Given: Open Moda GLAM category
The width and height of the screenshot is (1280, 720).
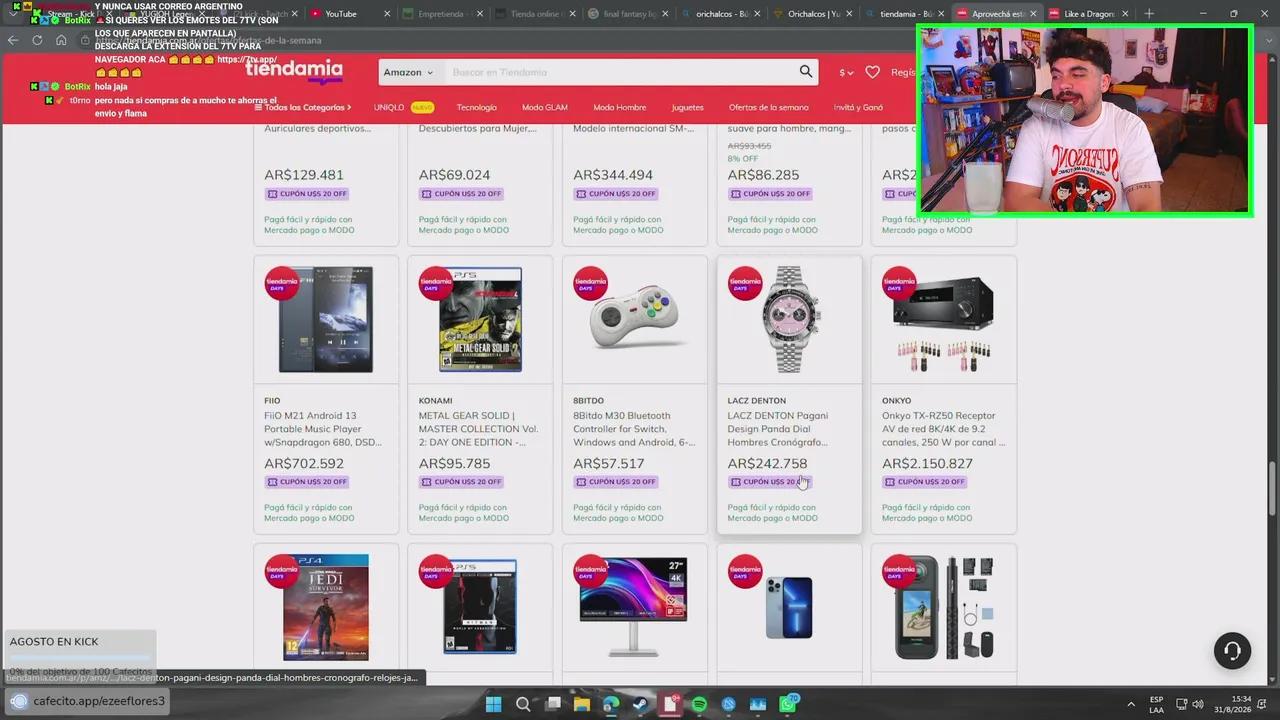Looking at the screenshot, I should [x=545, y=107].
